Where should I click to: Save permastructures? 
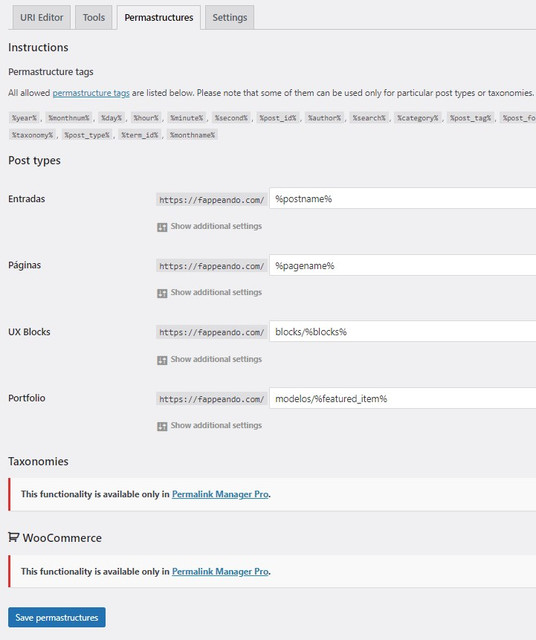click(x=57, y=617)
